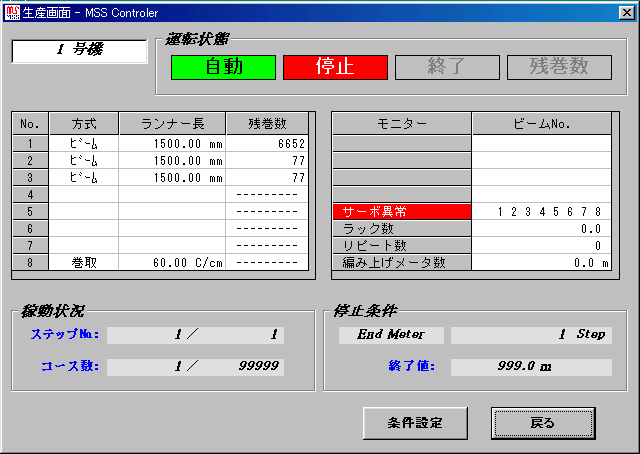The height and width of the screenshot is (454, 640).
Task: Click the ステップNo. value field
Action: click(x=195, y=335)
